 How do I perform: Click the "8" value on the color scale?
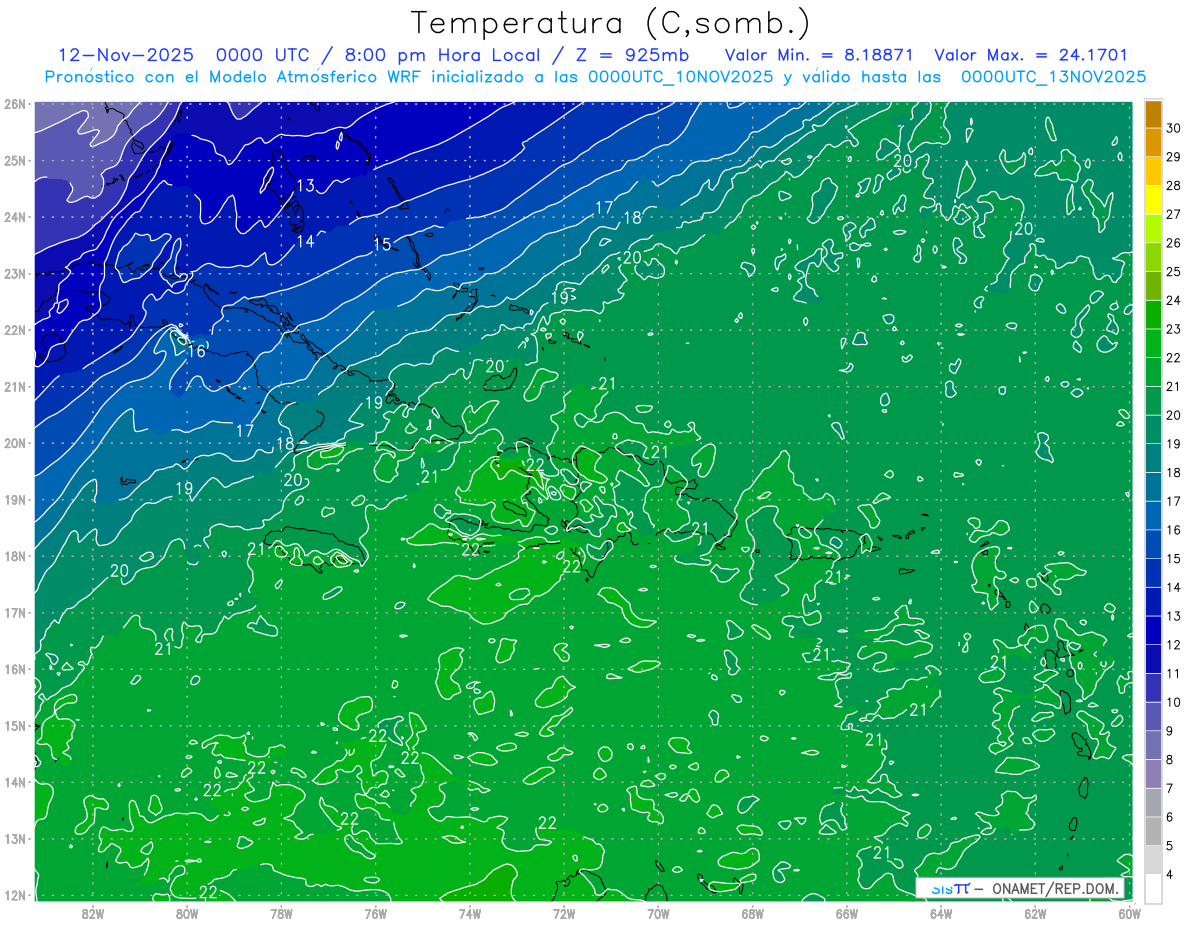[1170, 760]
